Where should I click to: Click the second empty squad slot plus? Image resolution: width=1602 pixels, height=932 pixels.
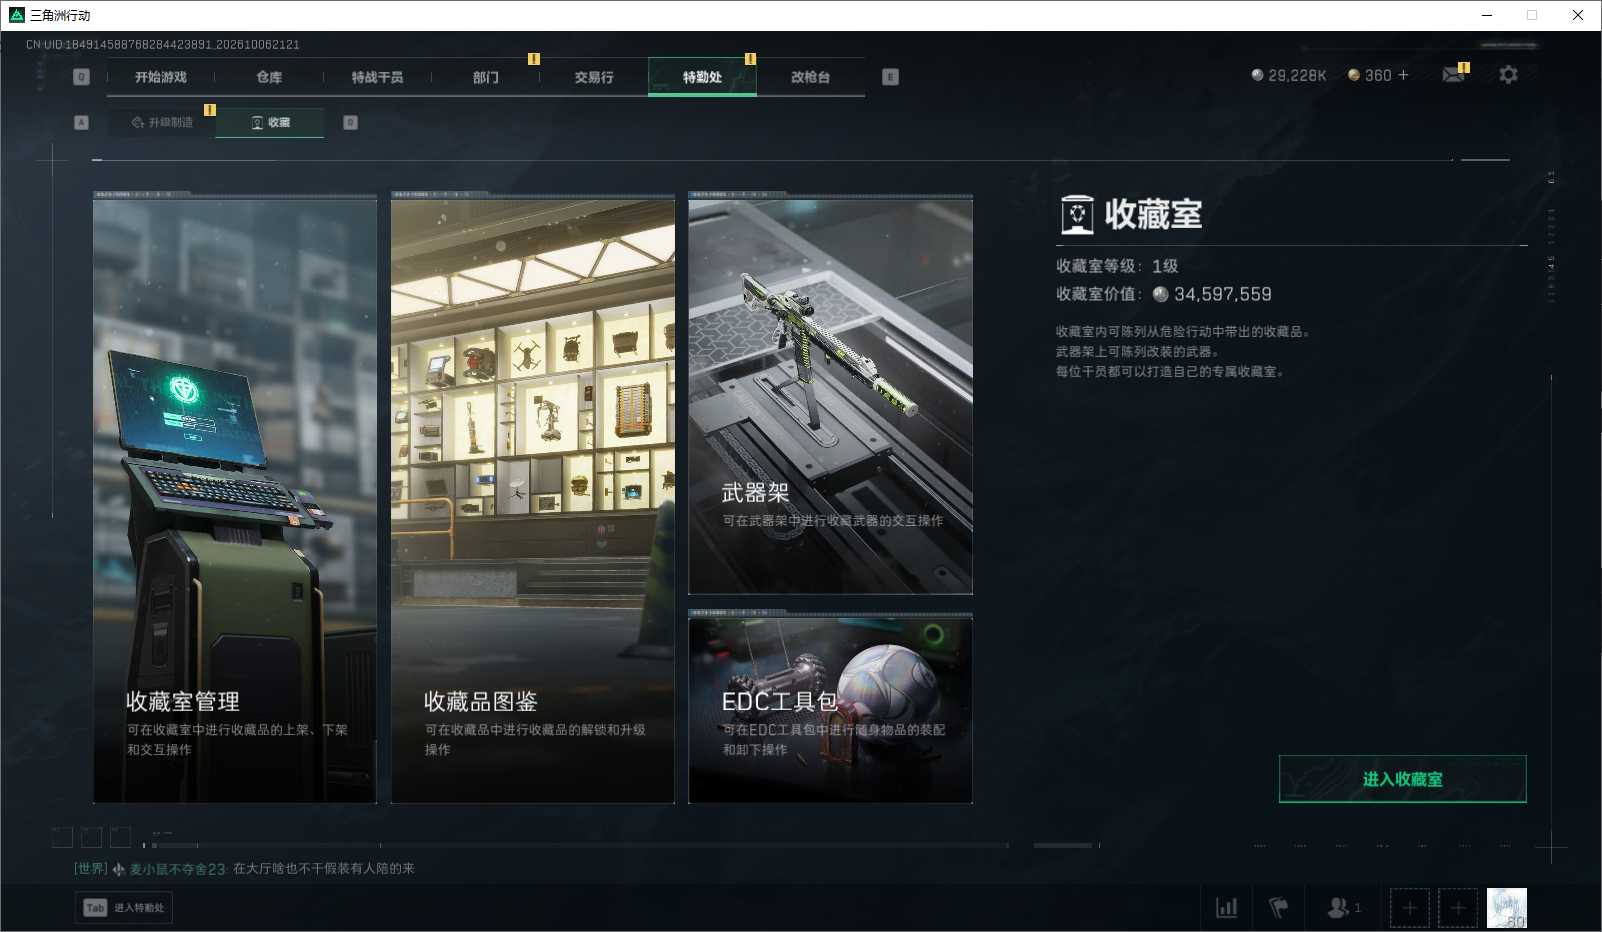point(1458,908)
